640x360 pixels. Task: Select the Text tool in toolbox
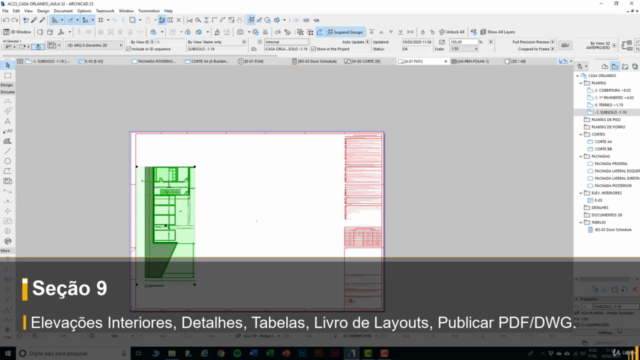(x=7, y=121)
